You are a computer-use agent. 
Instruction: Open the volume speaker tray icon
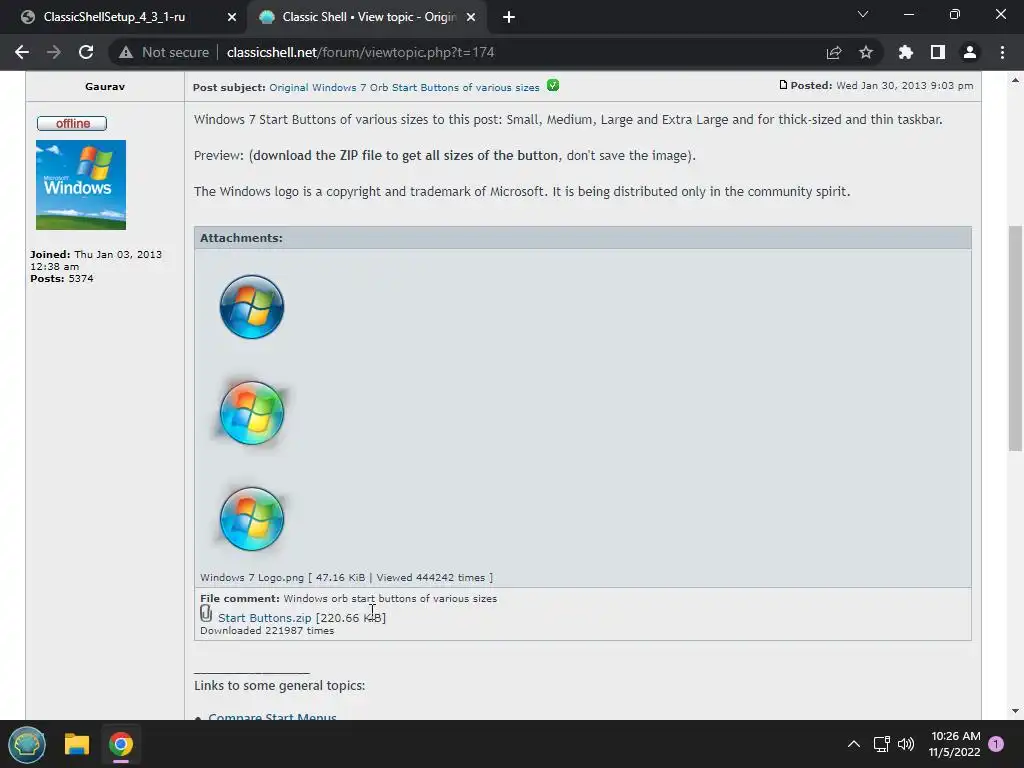906,744
